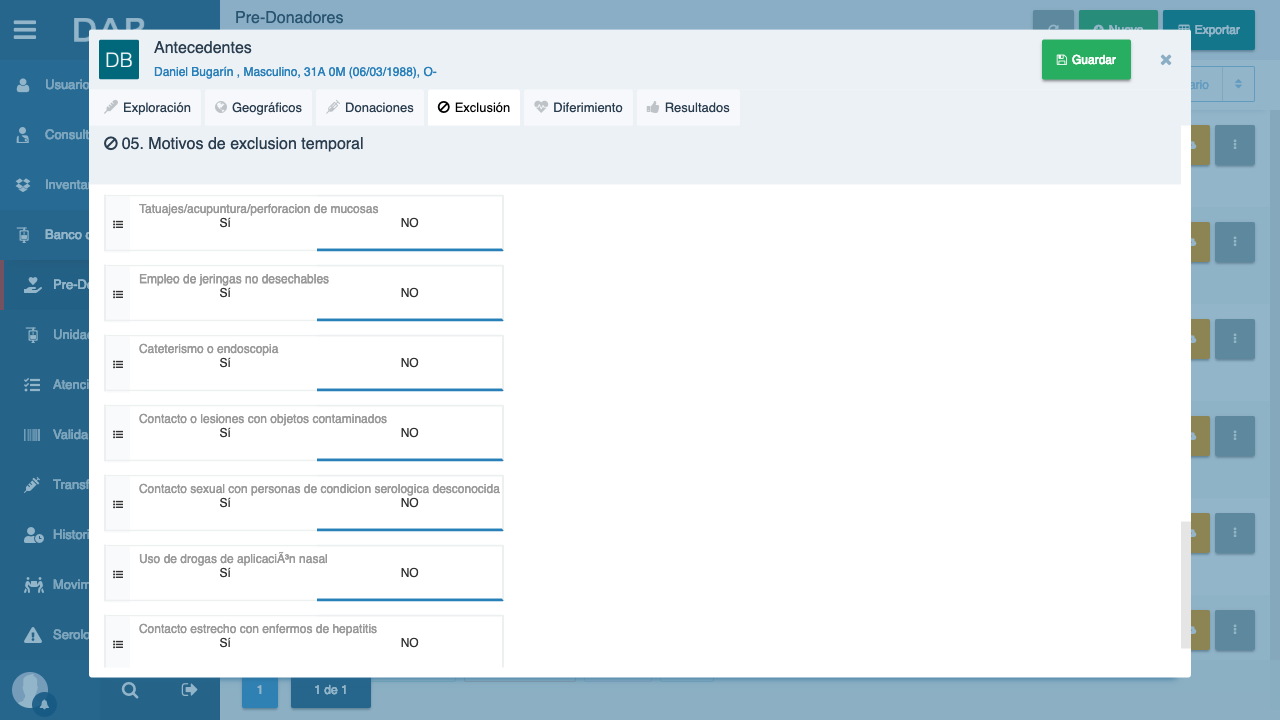Click page 1 pagination button
This screenshot has width=1280, height=720.
pos(260,690)
